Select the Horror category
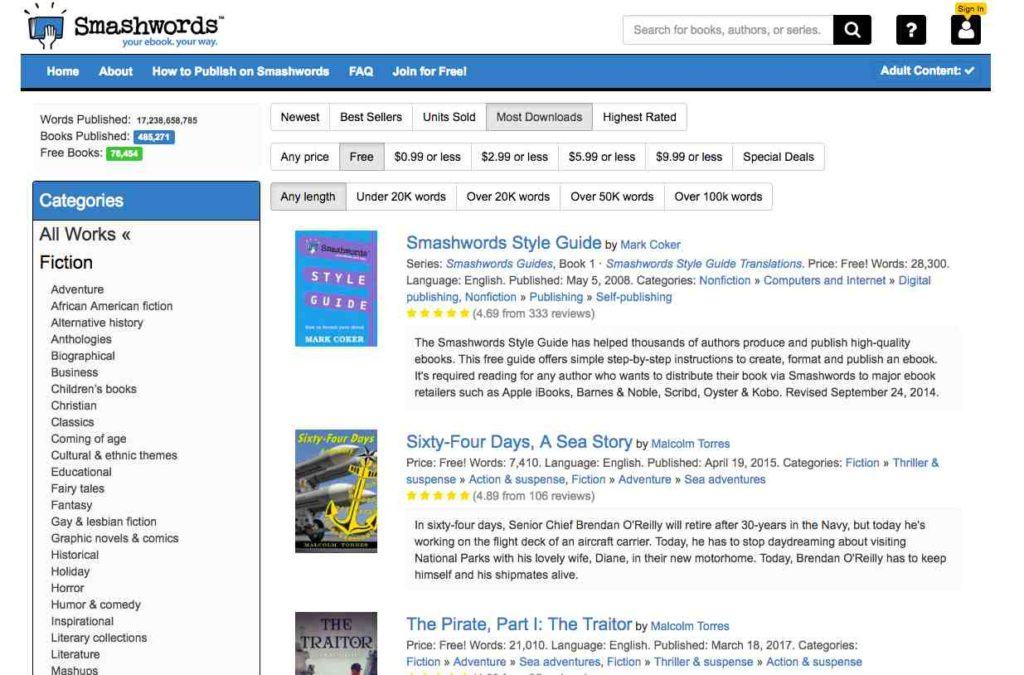Screen dimensions: 1024x675 tap(68, 587)
